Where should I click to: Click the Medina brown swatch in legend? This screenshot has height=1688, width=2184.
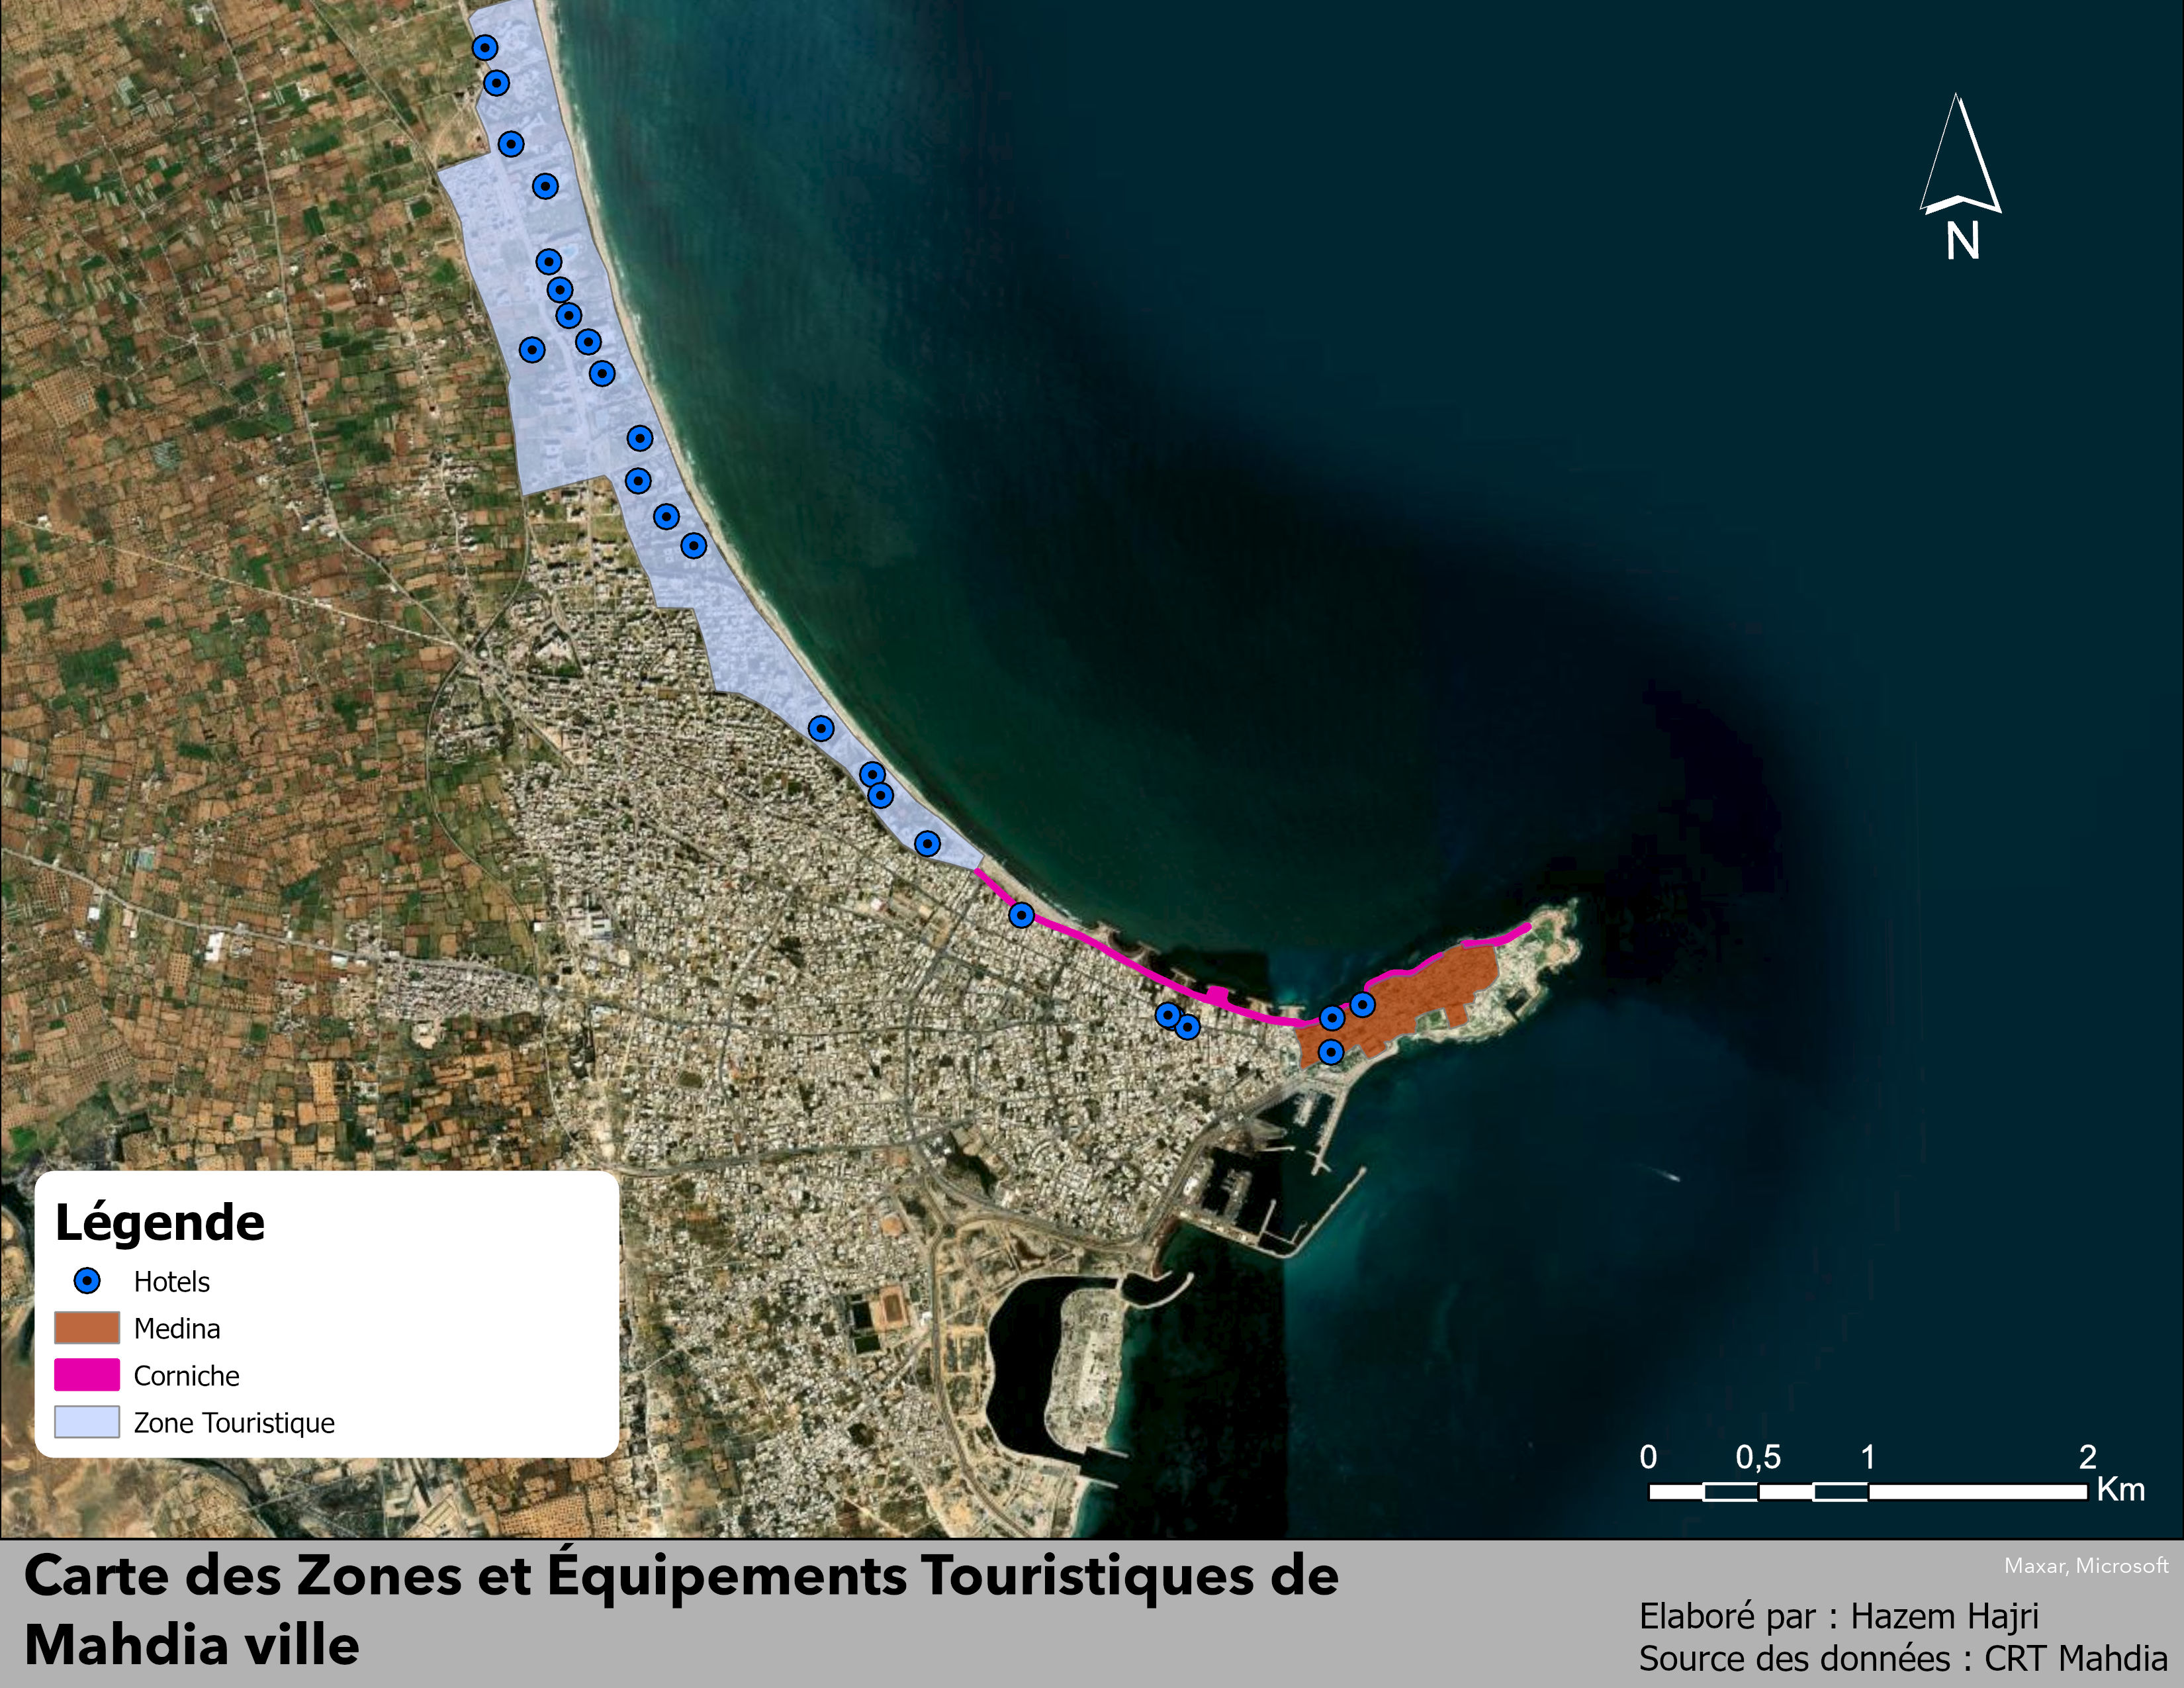tap(87, 1328)
